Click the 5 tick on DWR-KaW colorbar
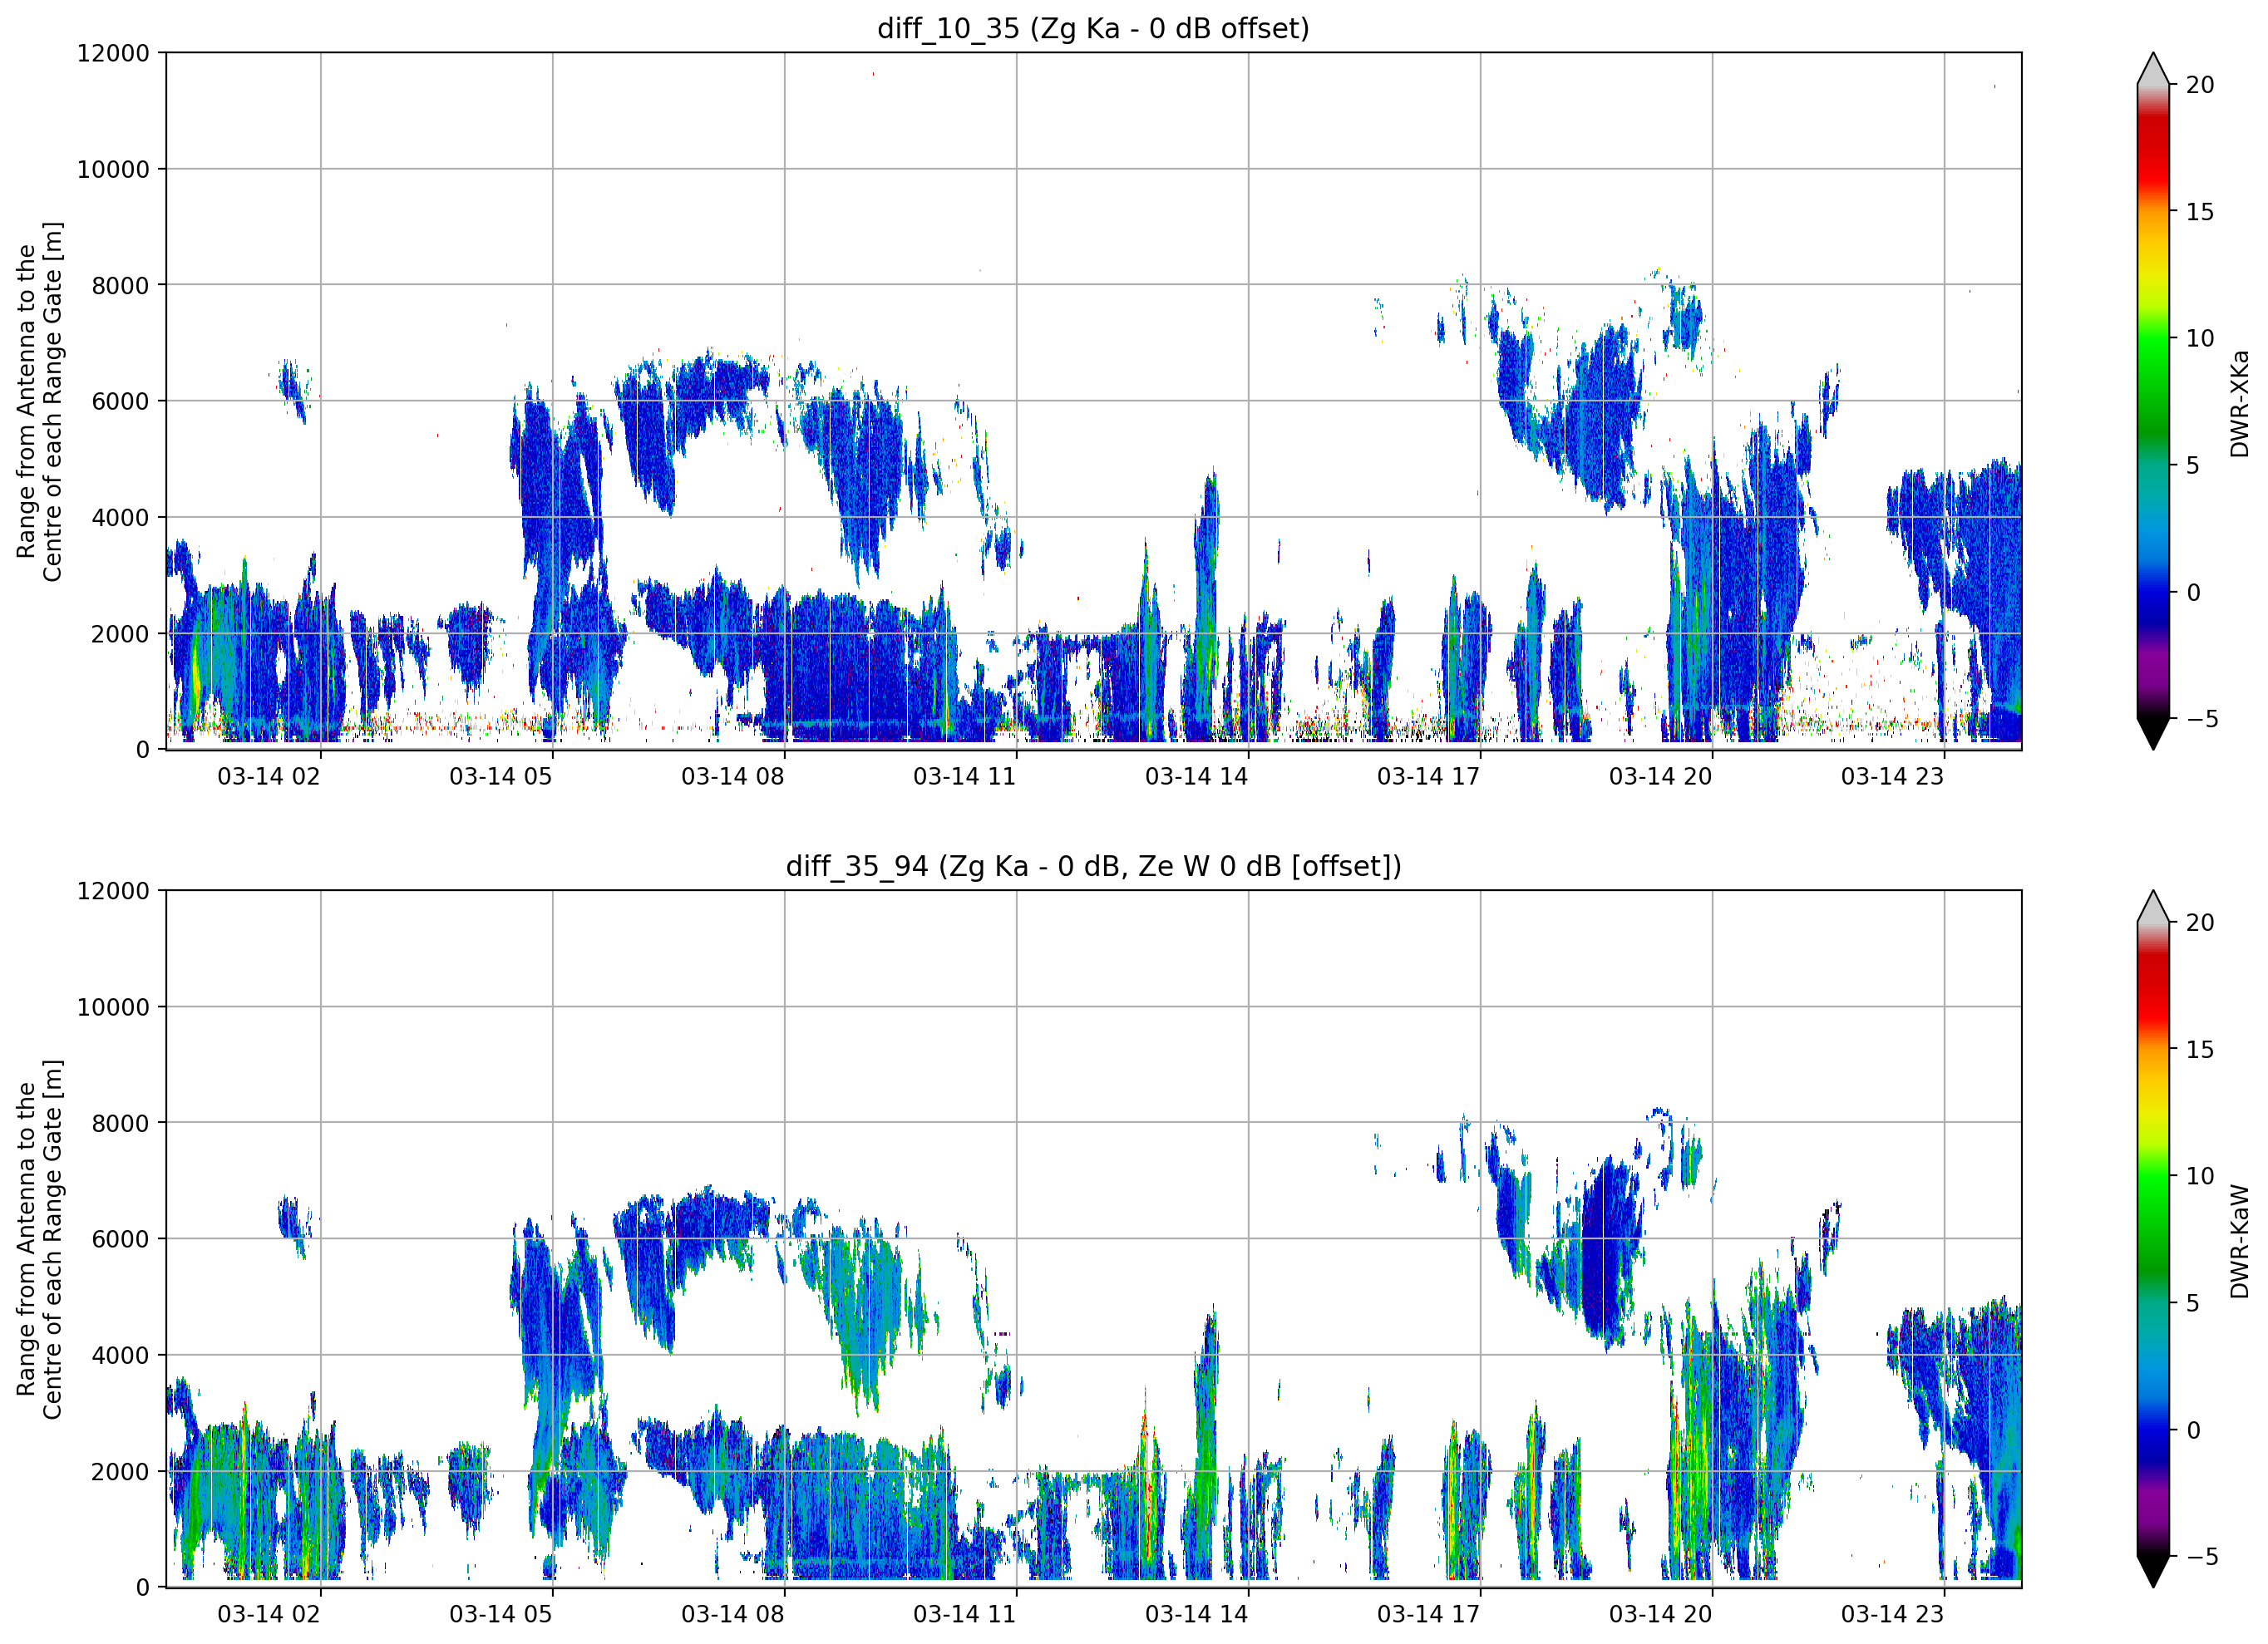The width and height of the screenshot is (2268, 1644). (x=2193, y=1303)
